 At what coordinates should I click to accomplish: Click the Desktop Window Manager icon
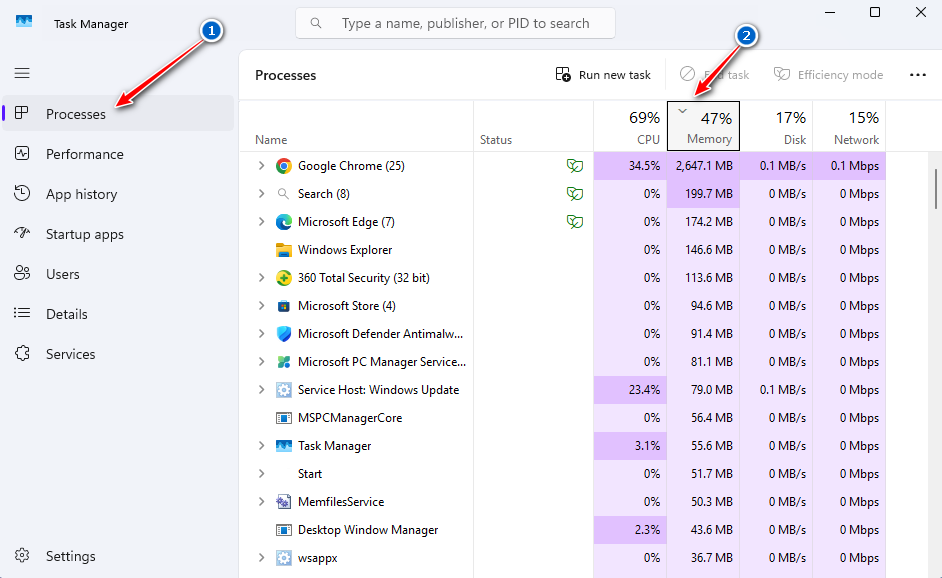tap(284, 530)
